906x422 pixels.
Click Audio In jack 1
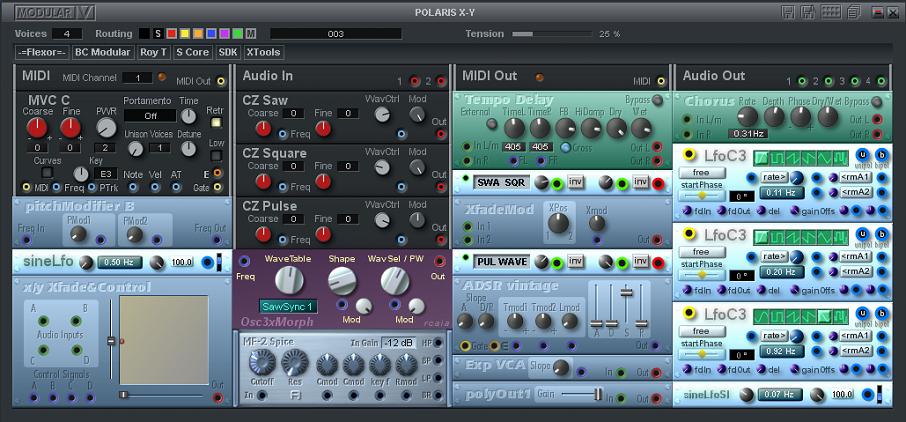coord(415,81)
